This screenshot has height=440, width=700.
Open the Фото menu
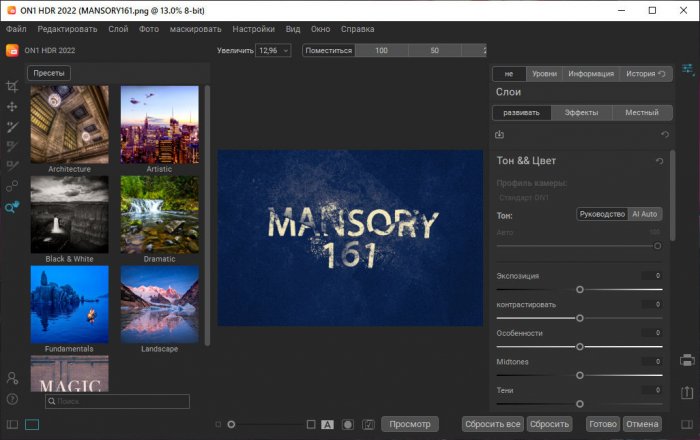click(149, 30)
